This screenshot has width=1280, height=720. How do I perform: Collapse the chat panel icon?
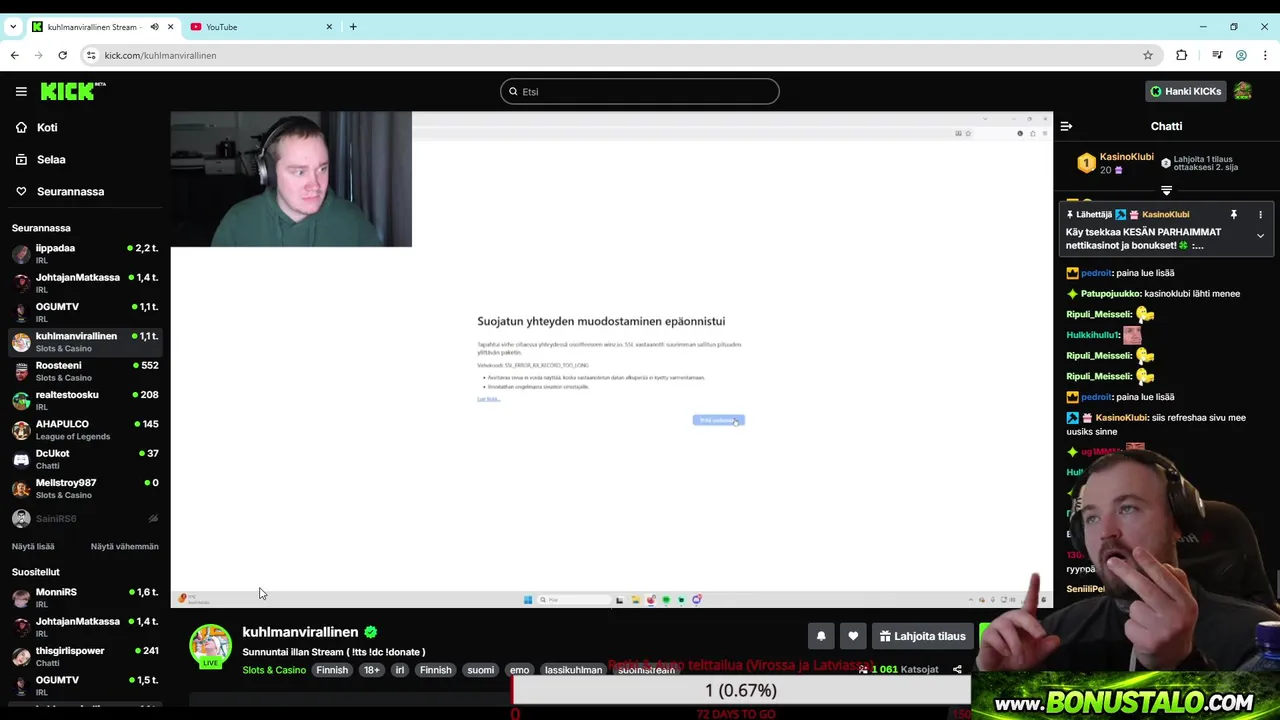pos(1066,127)
